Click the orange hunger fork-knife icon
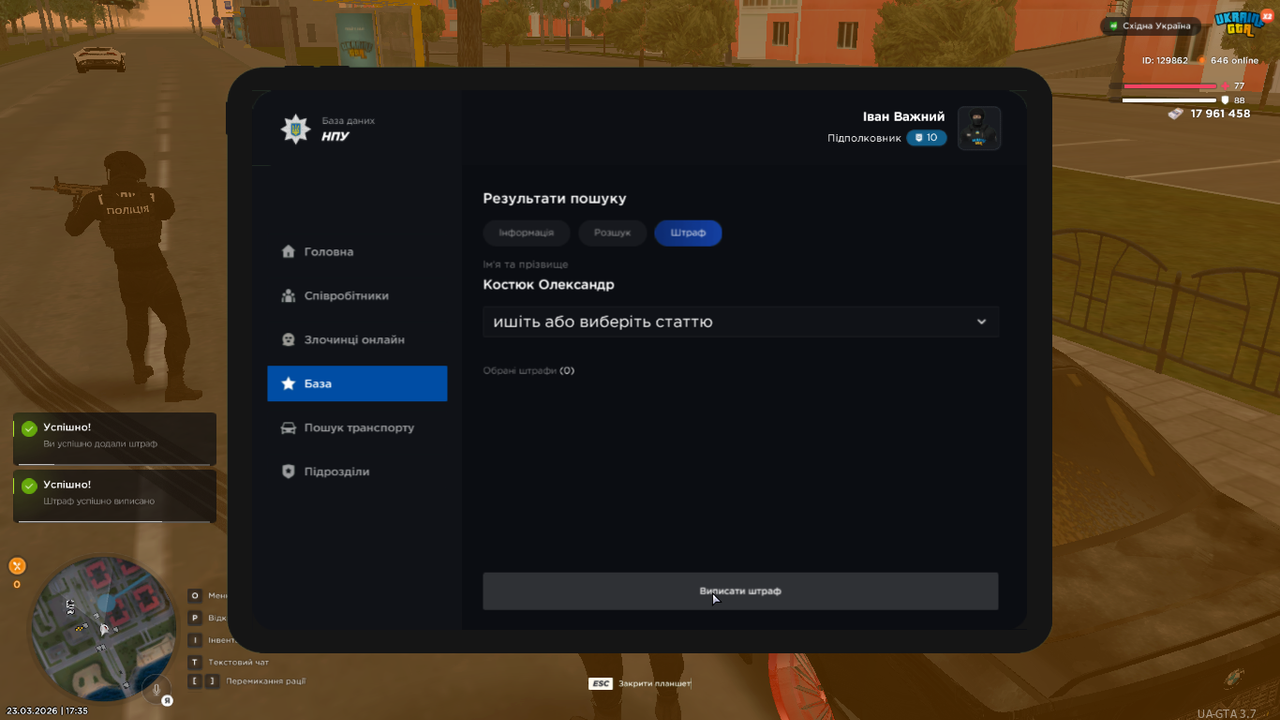This screenshot has width=1280, height=720. point(17,566)
